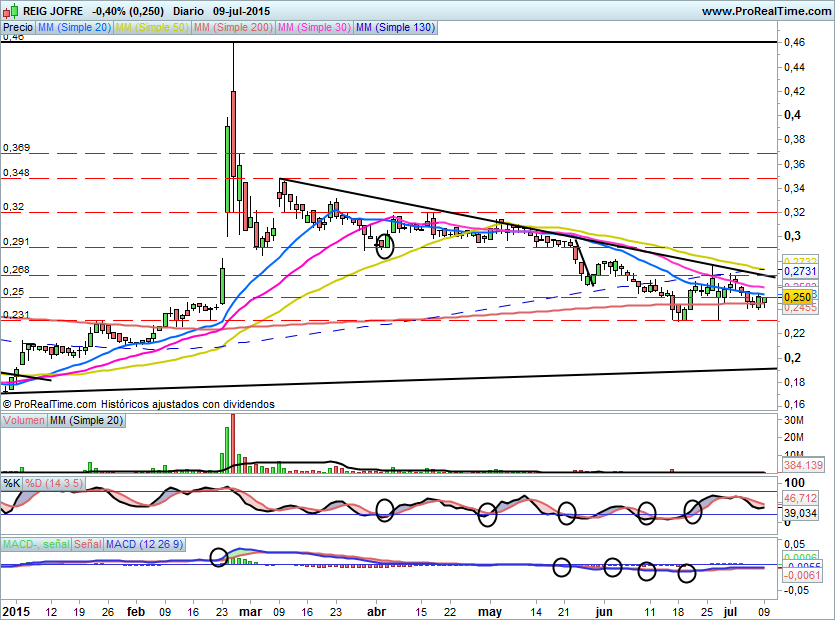835x620 pixels.
Task: Click the circled MACD crossover near 23 February
Action: (219, 556)
